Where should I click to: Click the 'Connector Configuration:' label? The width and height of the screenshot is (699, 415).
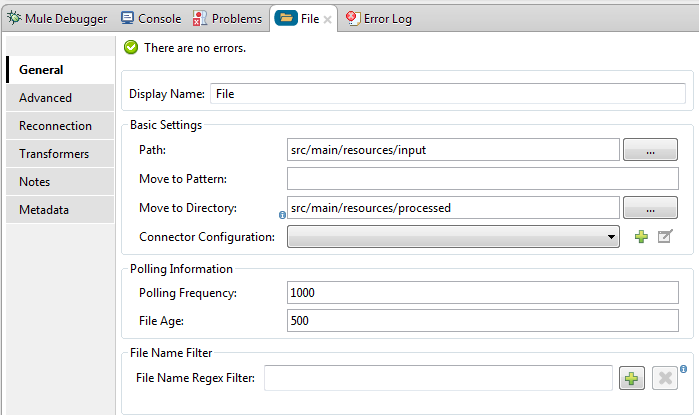click(207, 237)
